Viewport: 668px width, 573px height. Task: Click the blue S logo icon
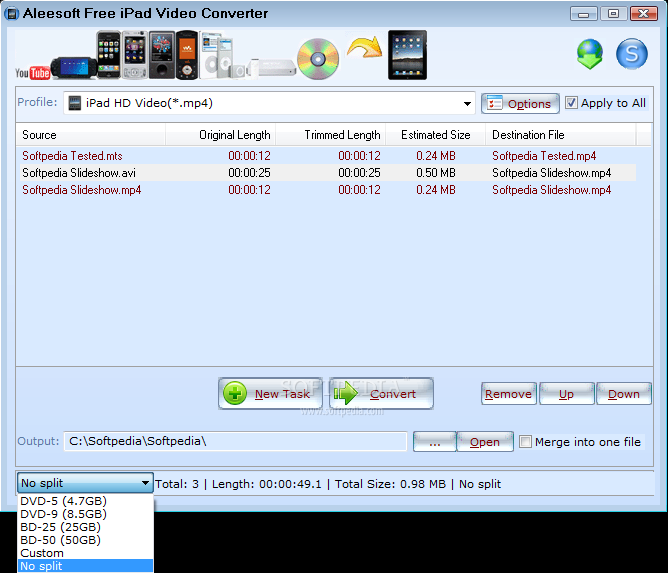(x=631, y=54)
